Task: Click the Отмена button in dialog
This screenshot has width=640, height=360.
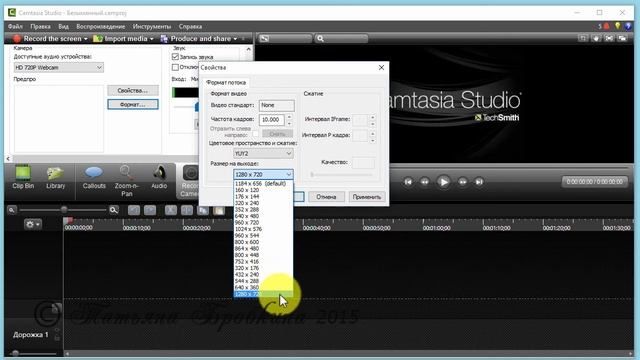Action: 326,197
